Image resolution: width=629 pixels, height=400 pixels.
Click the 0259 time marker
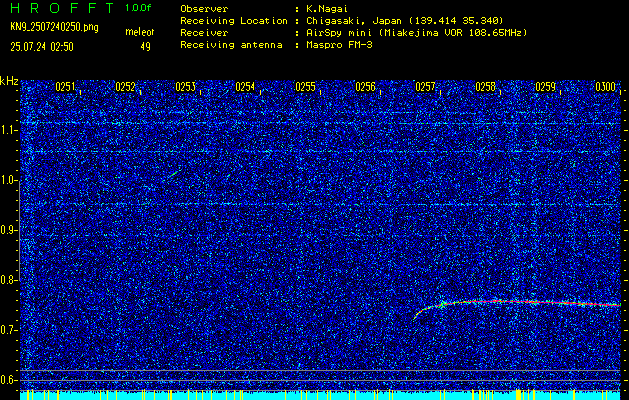pyautogui.click(x=546, y=87)
